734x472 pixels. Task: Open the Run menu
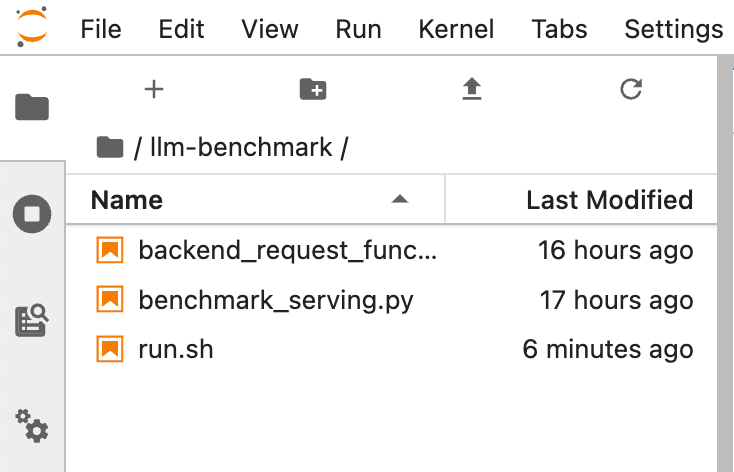click(x=358, y=29)
